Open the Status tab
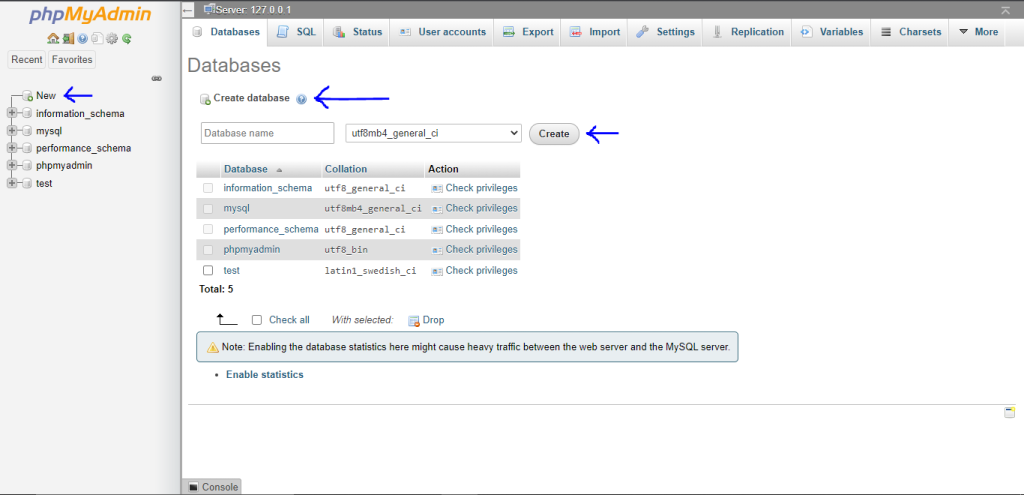 pos(357,32)
